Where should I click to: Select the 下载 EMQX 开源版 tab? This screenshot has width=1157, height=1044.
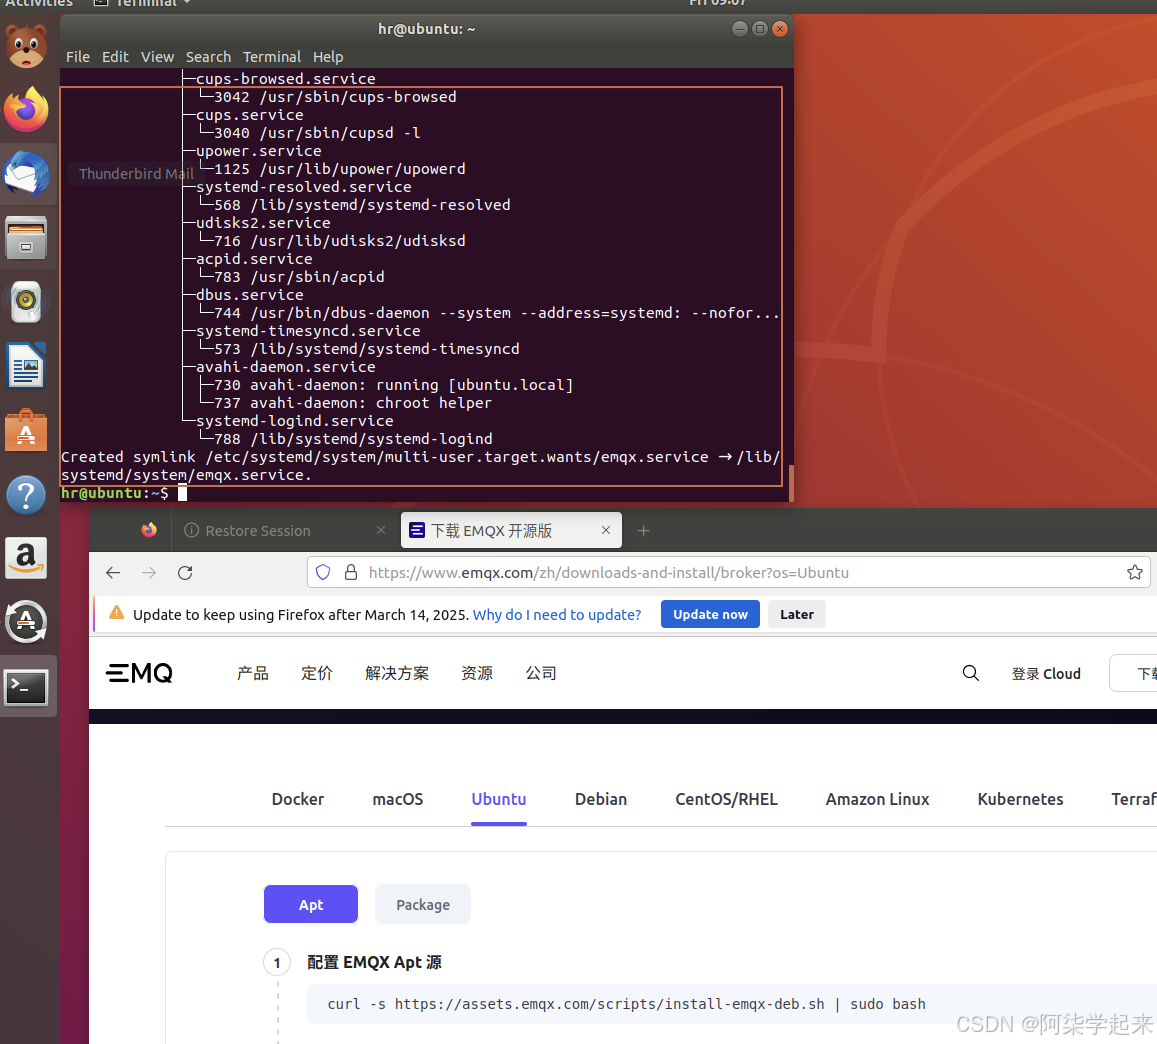511,530
